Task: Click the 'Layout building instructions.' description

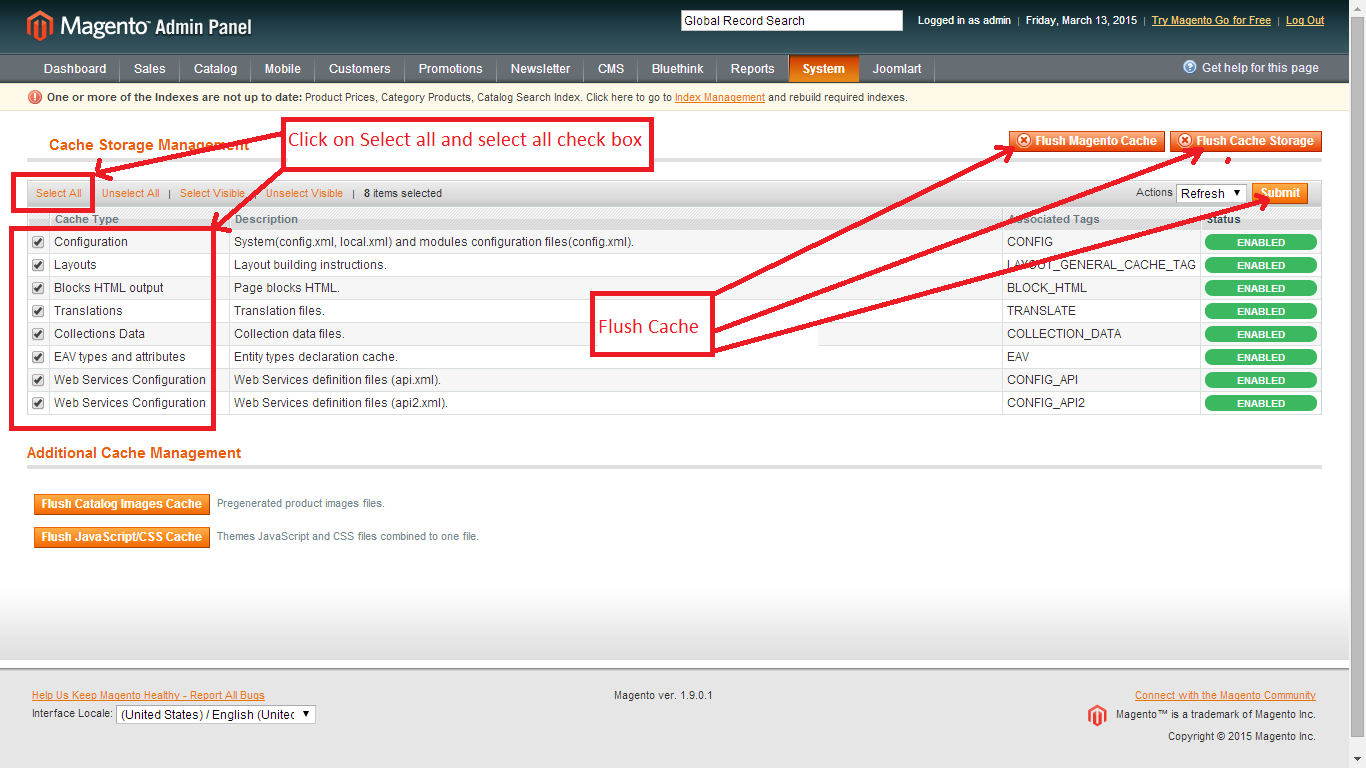Action: click(x=310, y=265)
